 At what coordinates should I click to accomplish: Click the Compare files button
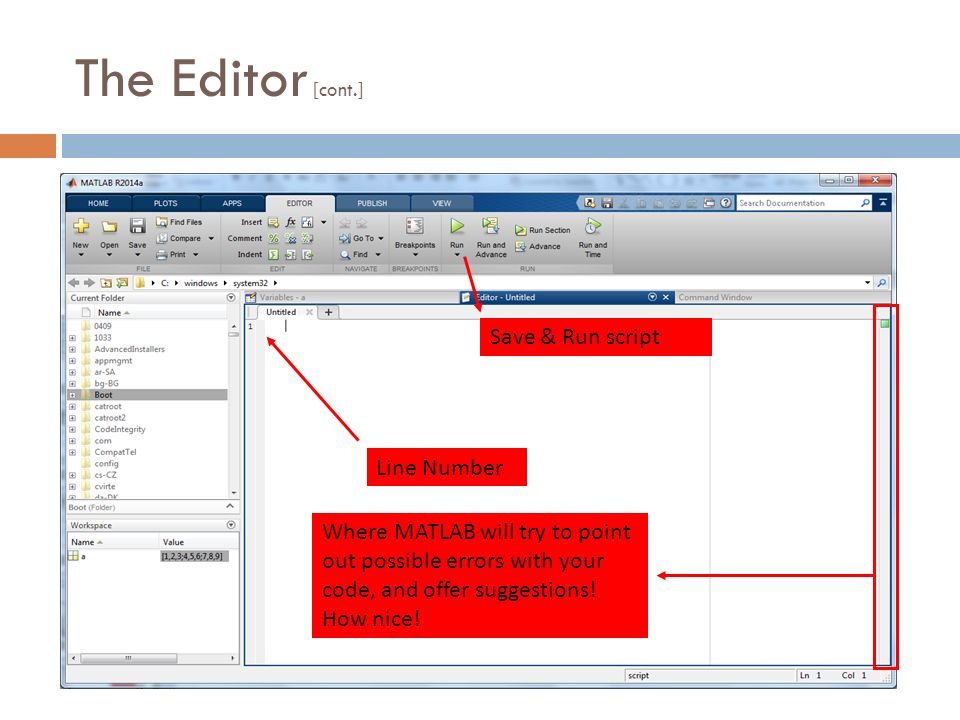(x=179, y=238)
